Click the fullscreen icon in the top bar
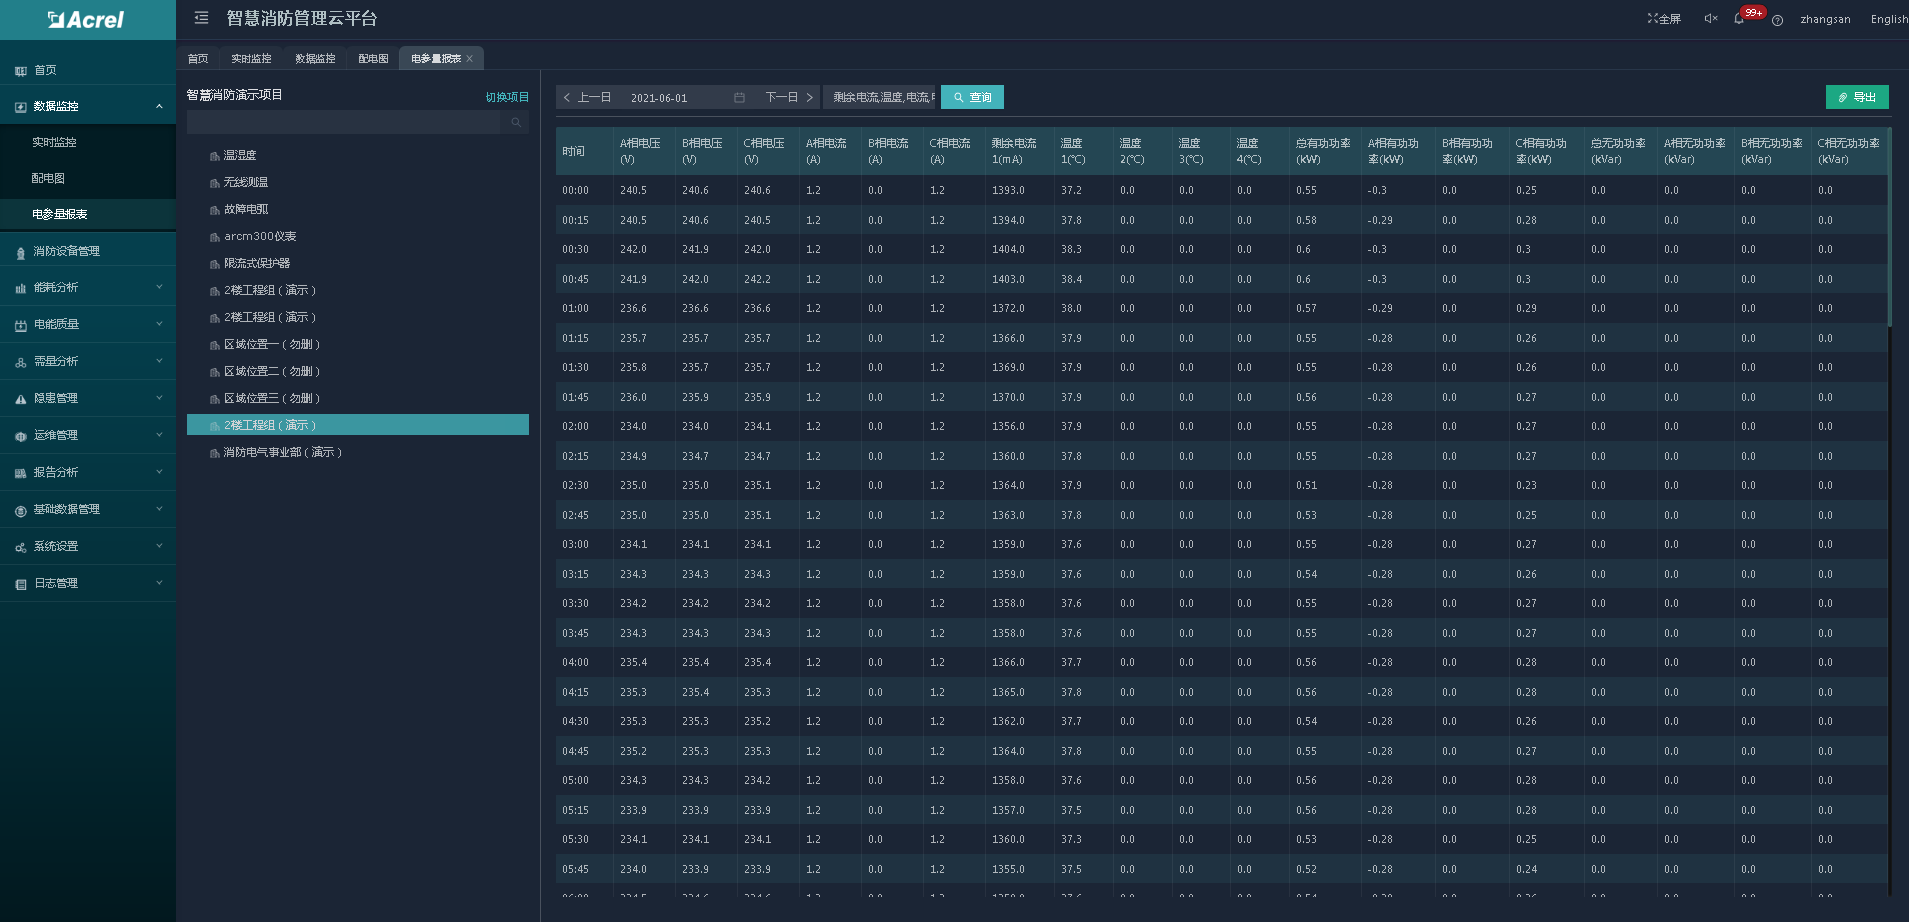The image size is (1909, 922). pyautogui.click(x=1664, y=19)
